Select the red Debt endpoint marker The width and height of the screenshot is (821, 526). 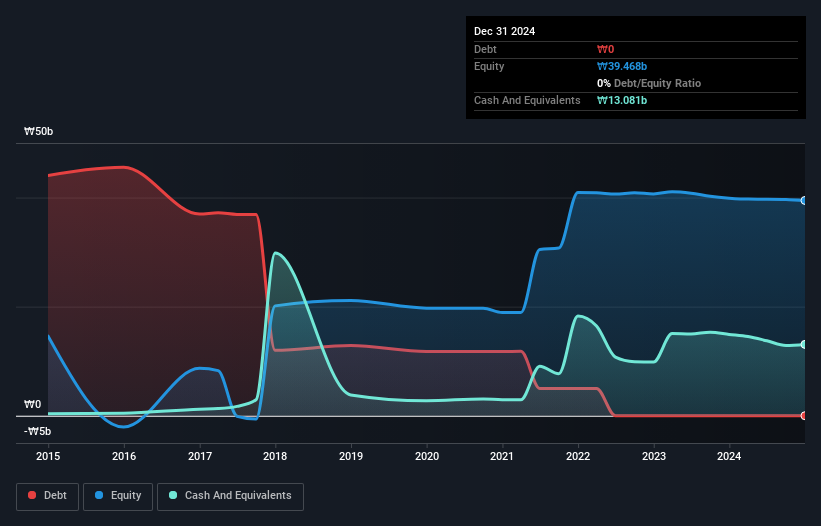point(804,416)
